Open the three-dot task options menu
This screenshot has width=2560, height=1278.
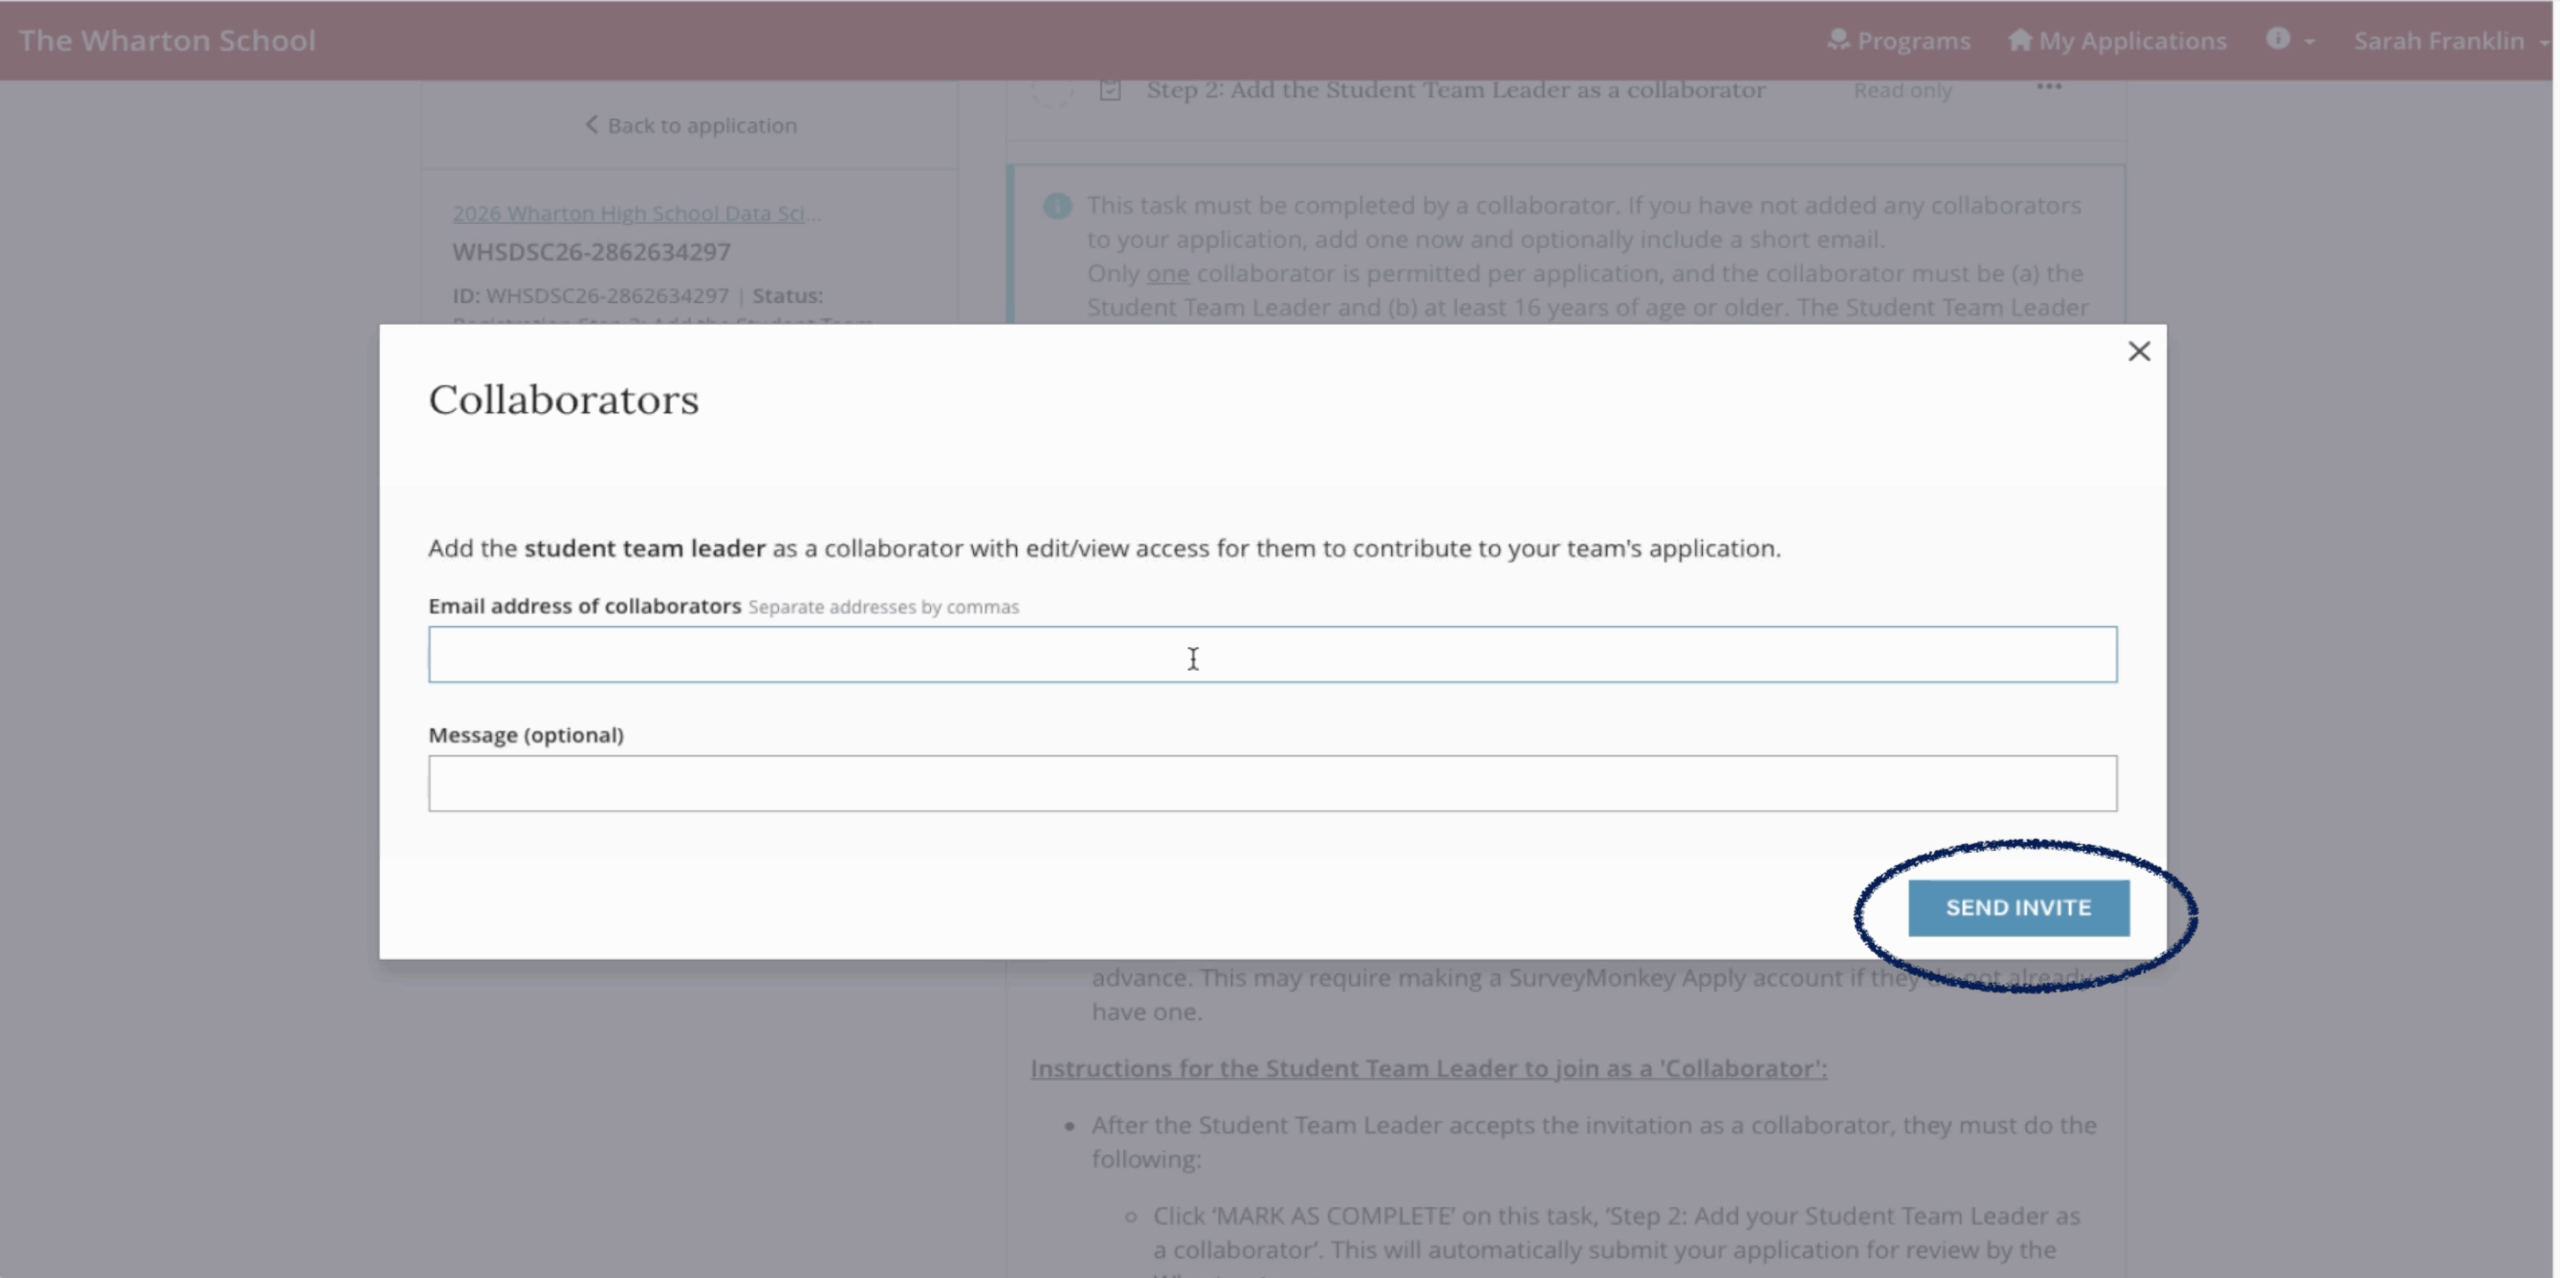coord(2049,87)
